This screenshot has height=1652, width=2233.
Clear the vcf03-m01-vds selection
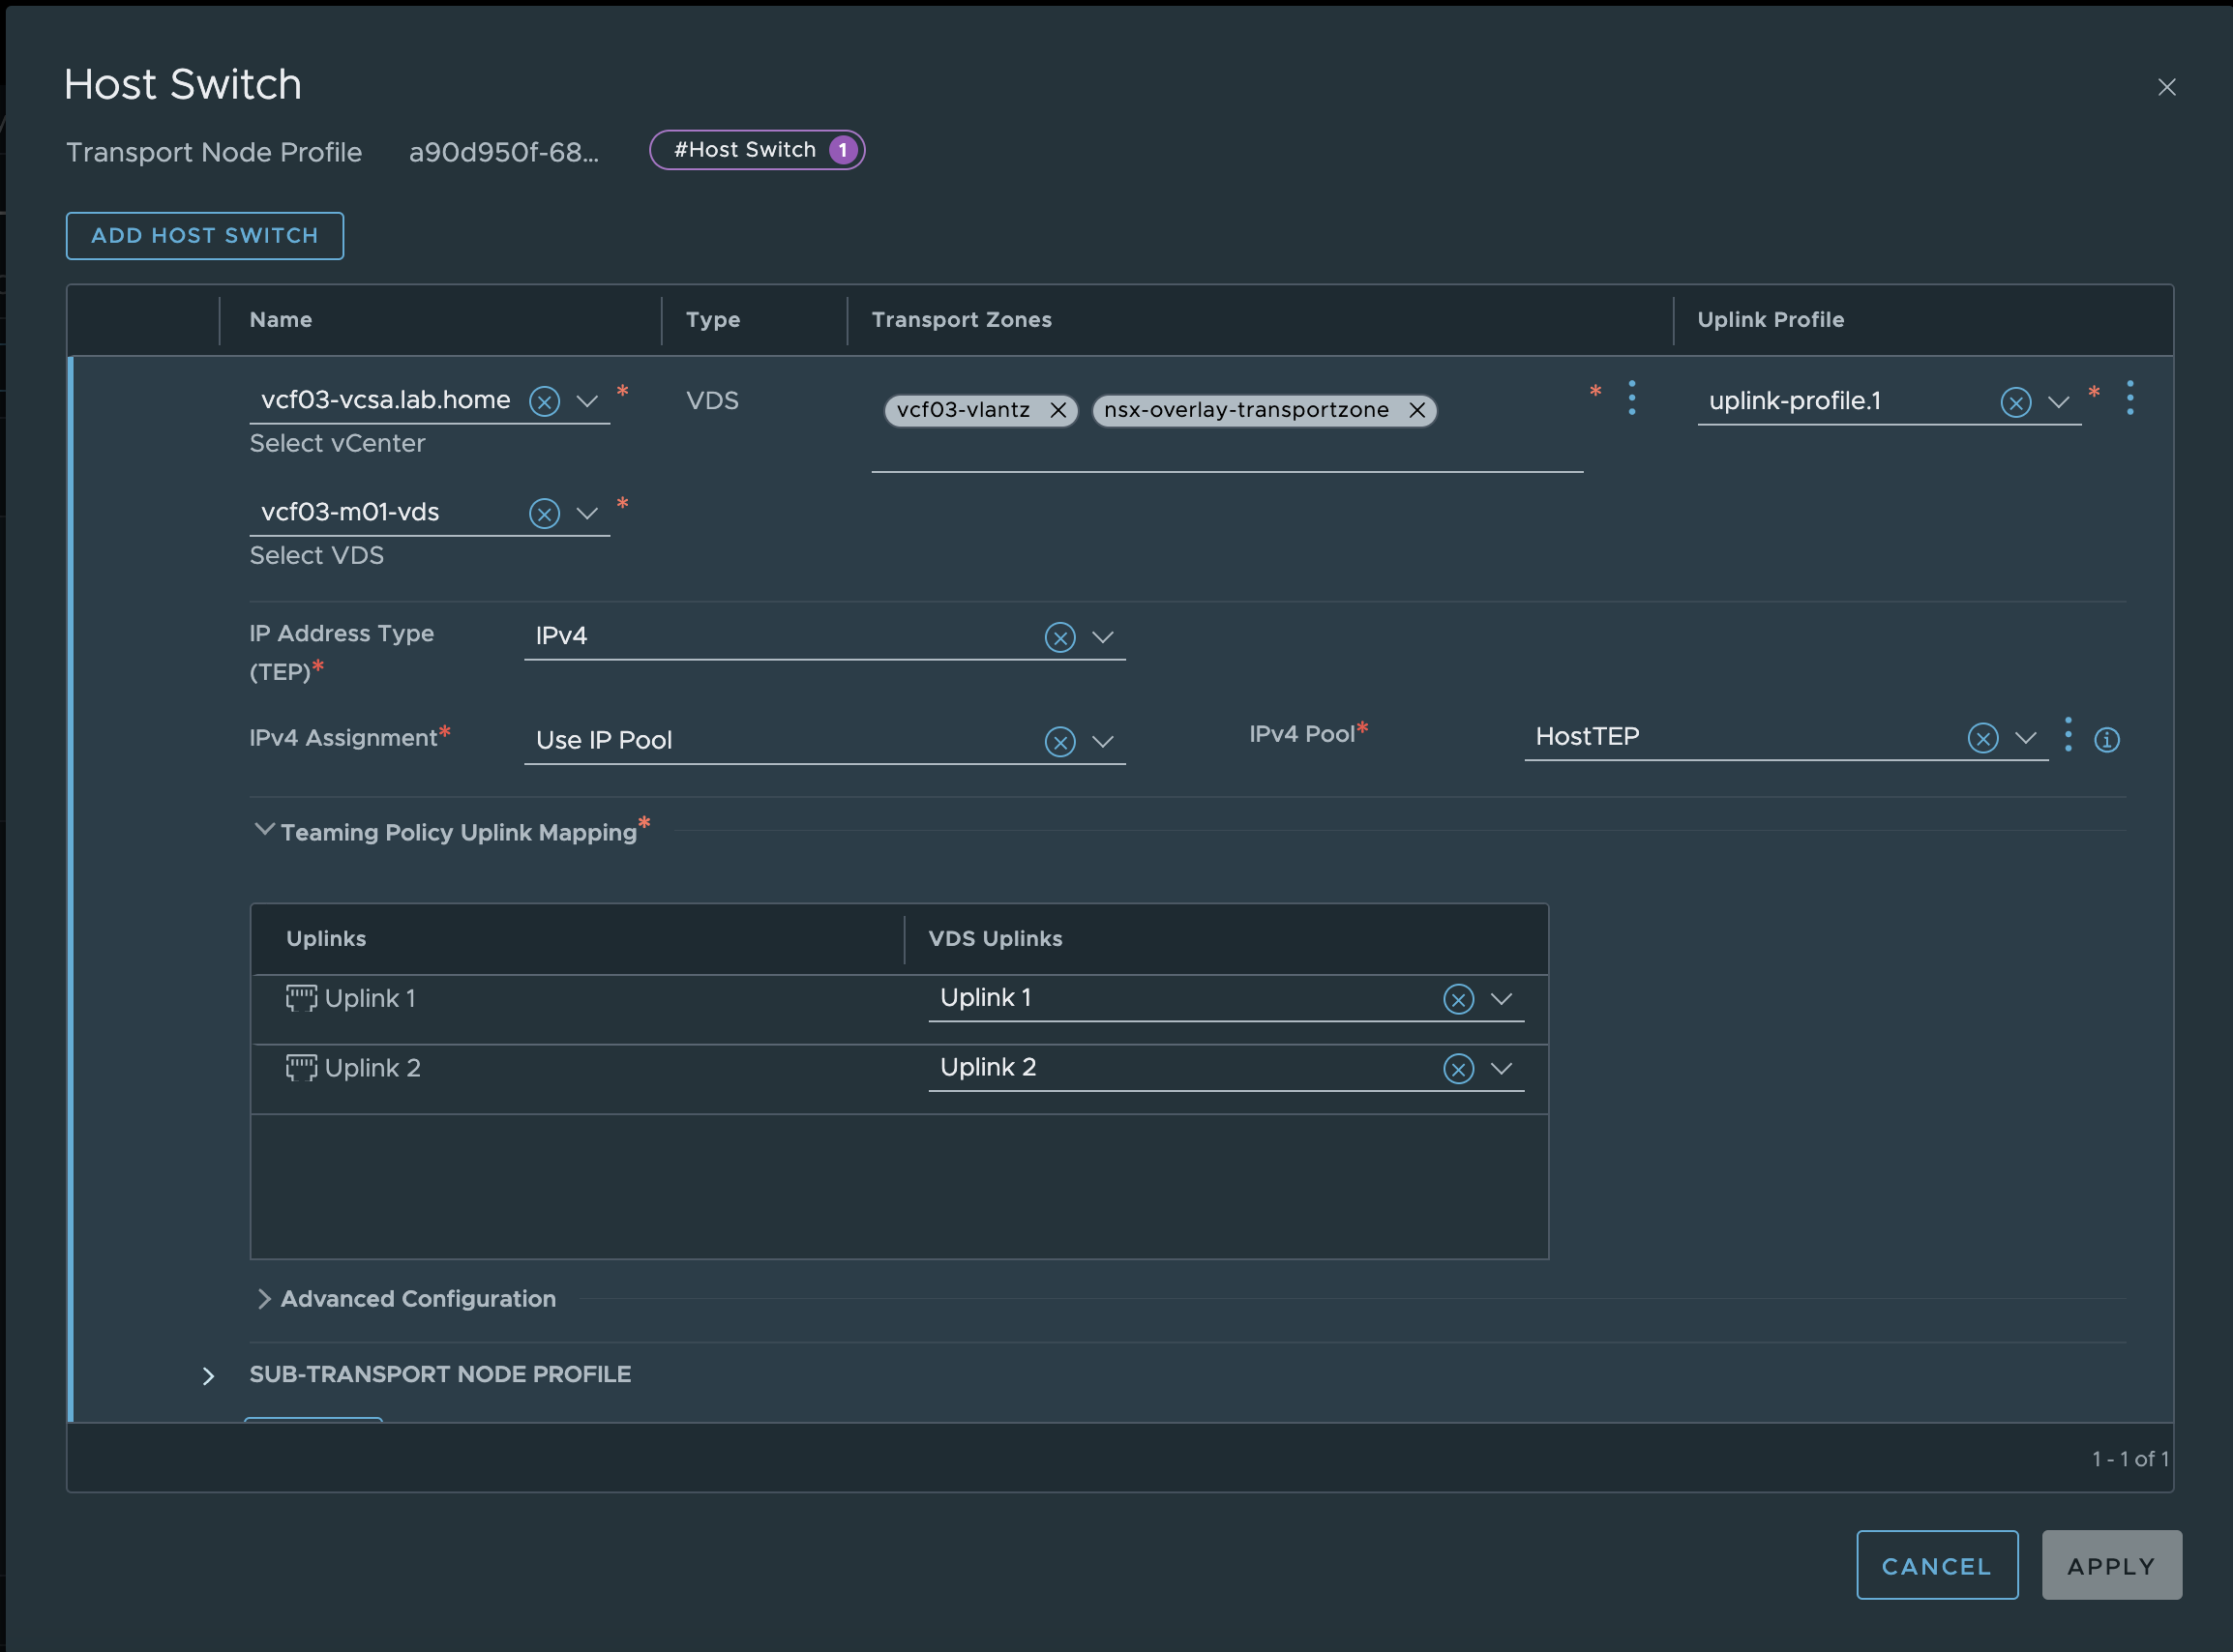click(544, 514)
